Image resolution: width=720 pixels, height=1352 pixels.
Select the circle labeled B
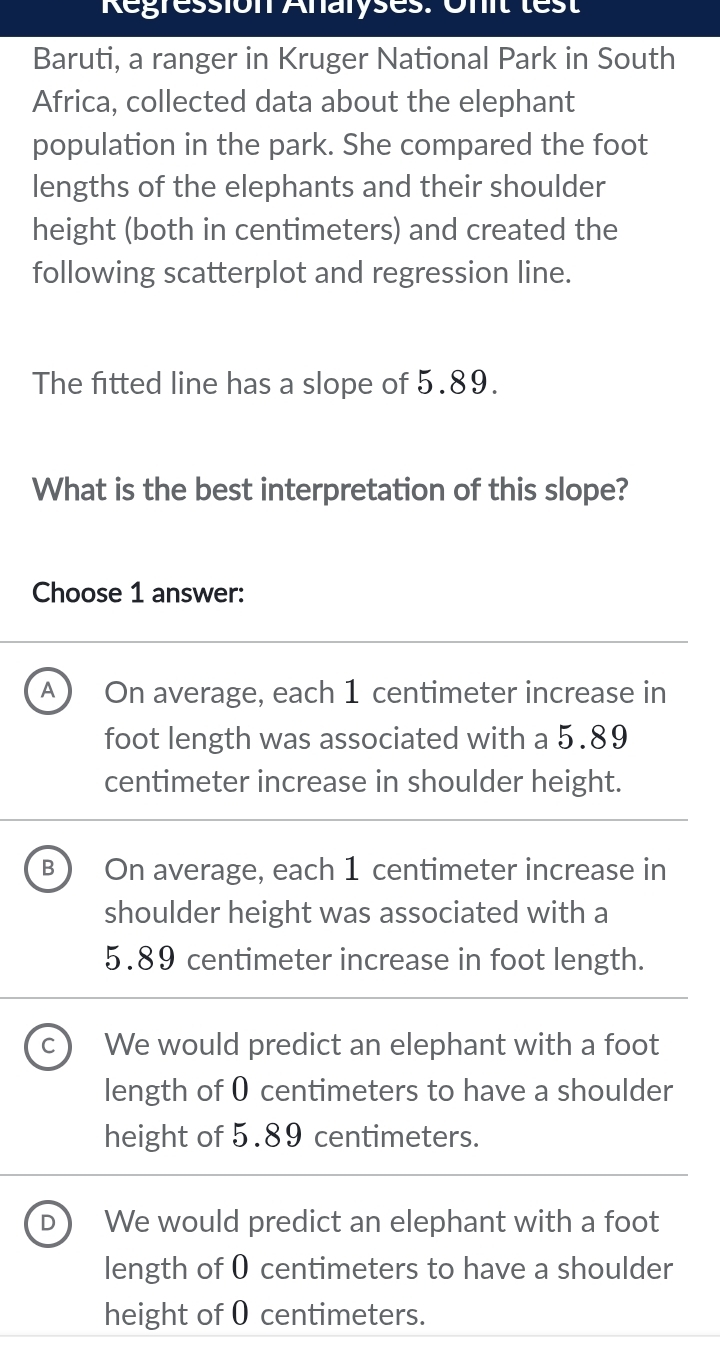pos(48,869)
